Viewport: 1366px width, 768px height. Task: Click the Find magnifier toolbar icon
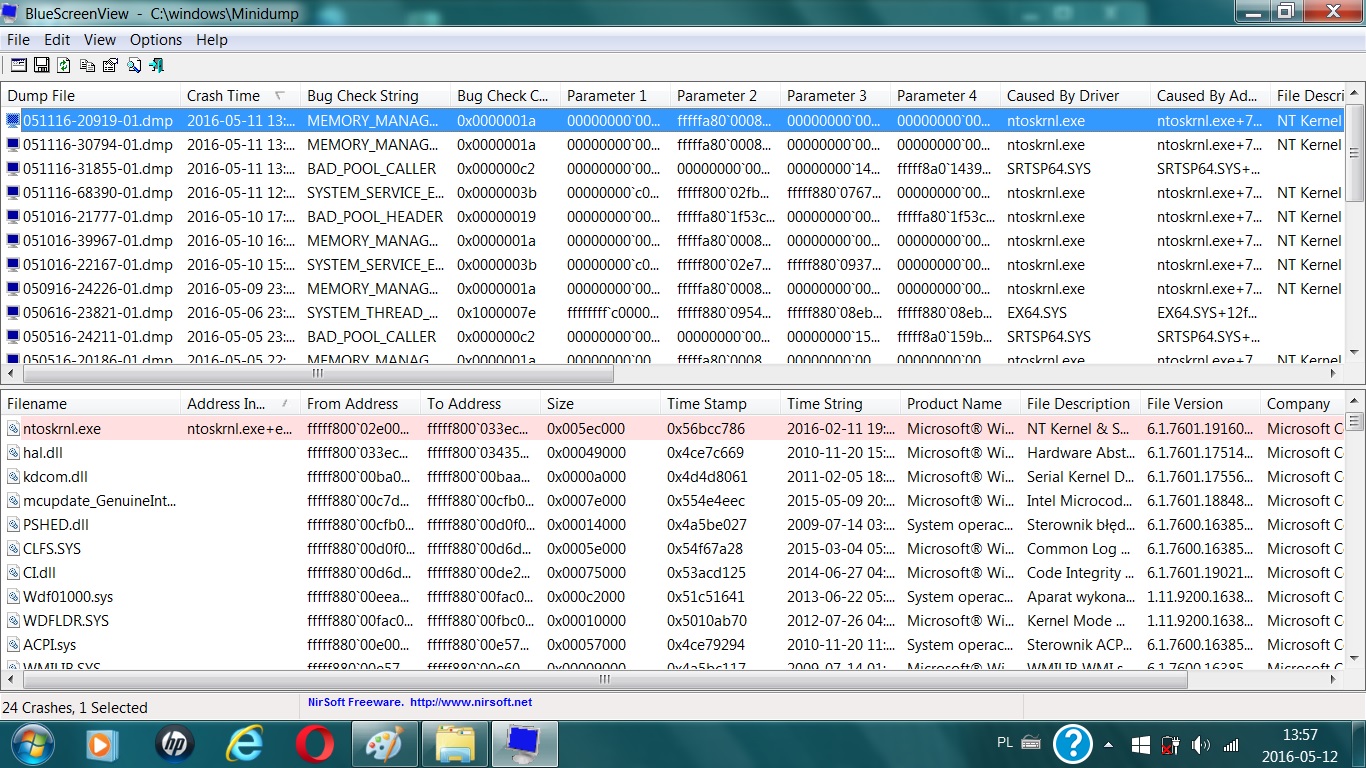point(133,65)
